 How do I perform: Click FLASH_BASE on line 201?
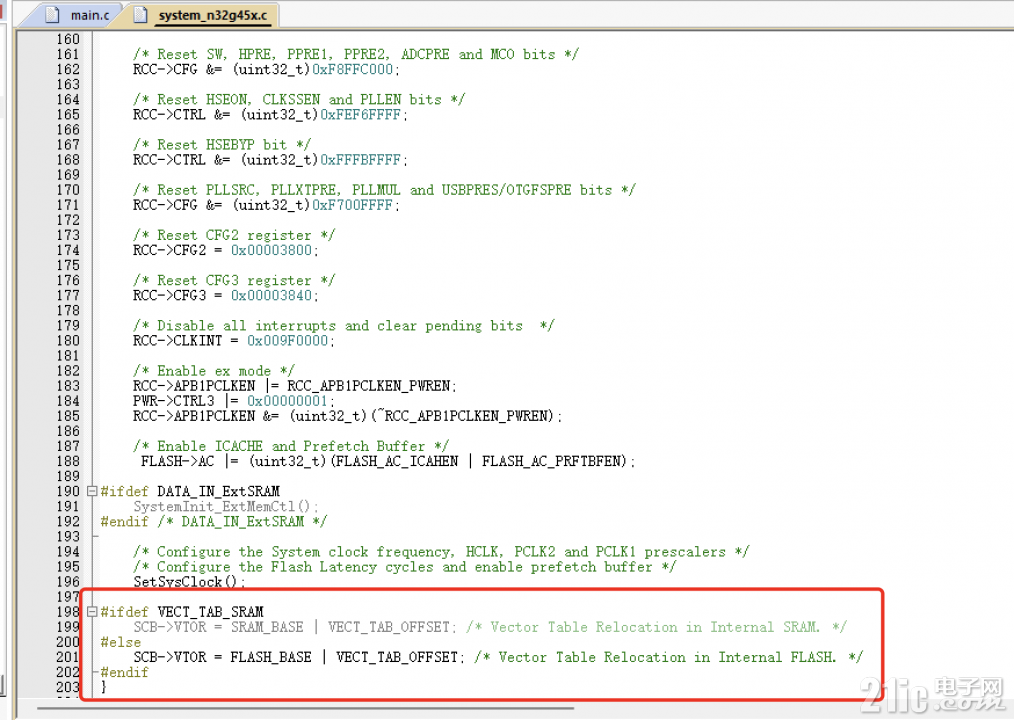click(x=271, y=657)
